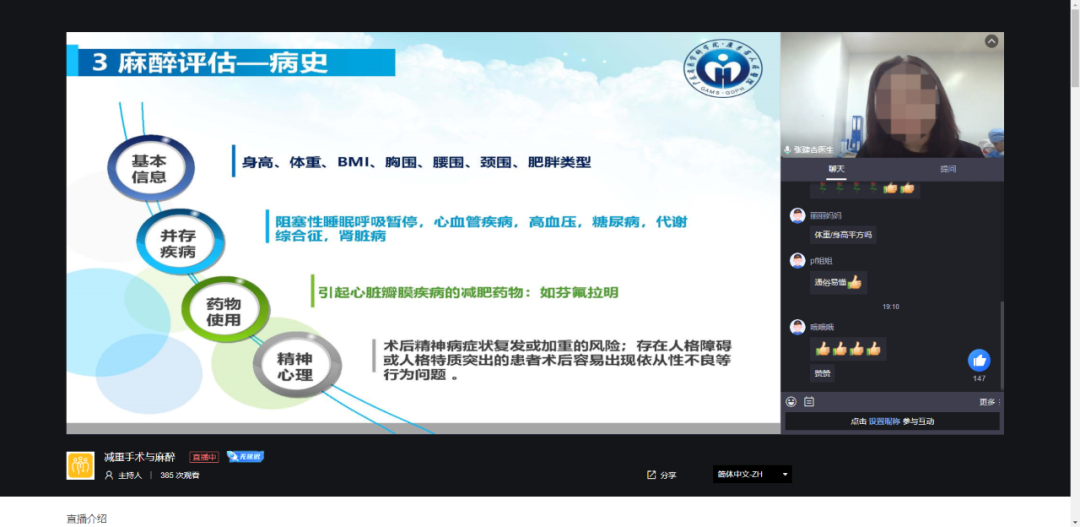The image size is (1080, 527).
Task: Click the notice icon beside the emoji button
Action: 809,402
